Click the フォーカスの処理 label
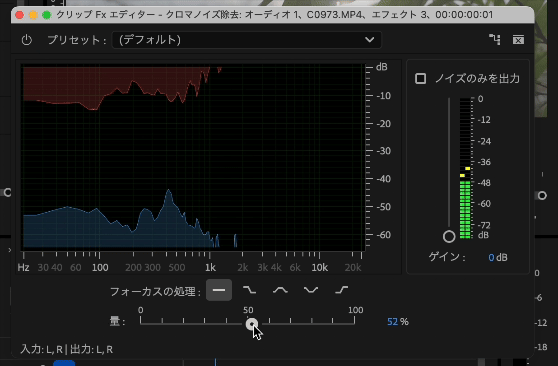Screen dimensions: 558x366 [155, 292]
